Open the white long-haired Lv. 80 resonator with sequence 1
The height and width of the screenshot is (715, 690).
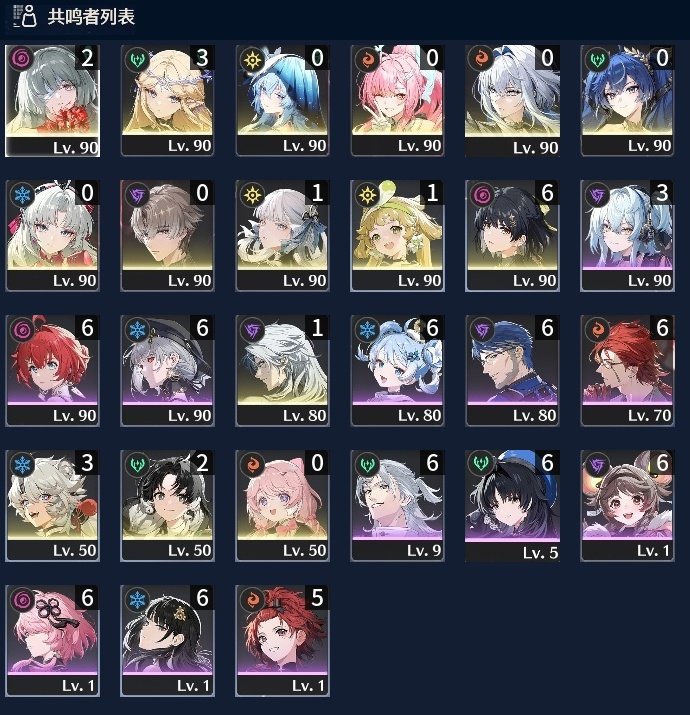tap(282, 370)
